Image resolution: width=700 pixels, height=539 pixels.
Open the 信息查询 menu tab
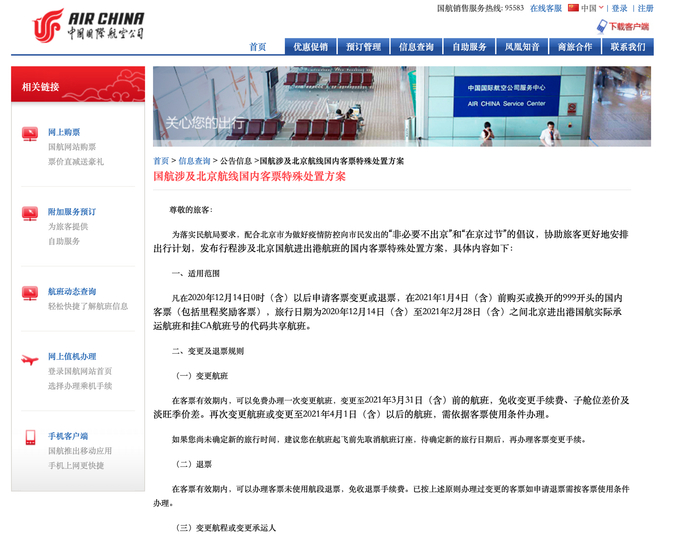[x=416, y=46]
